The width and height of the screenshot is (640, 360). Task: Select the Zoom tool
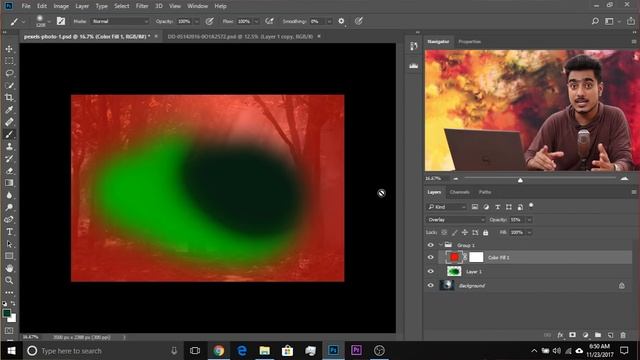coord(9,280)
